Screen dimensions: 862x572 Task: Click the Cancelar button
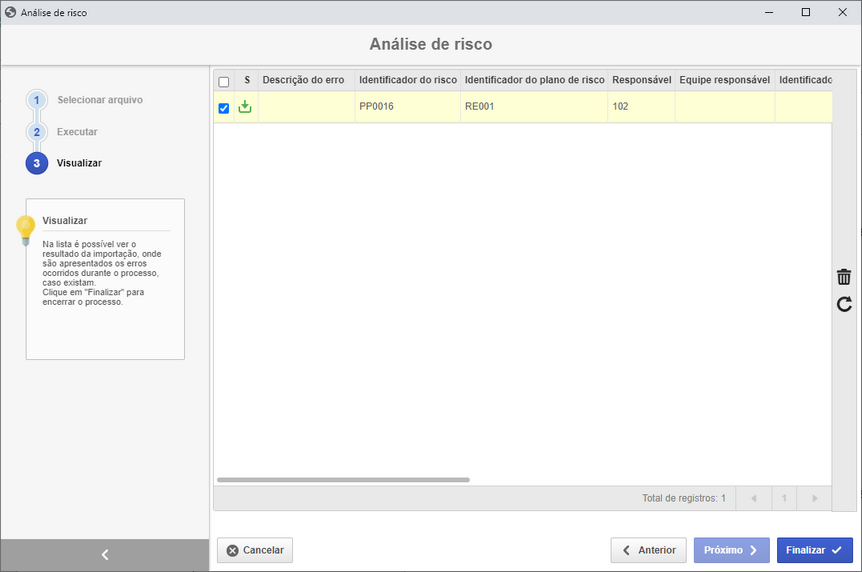click(255, 550)
